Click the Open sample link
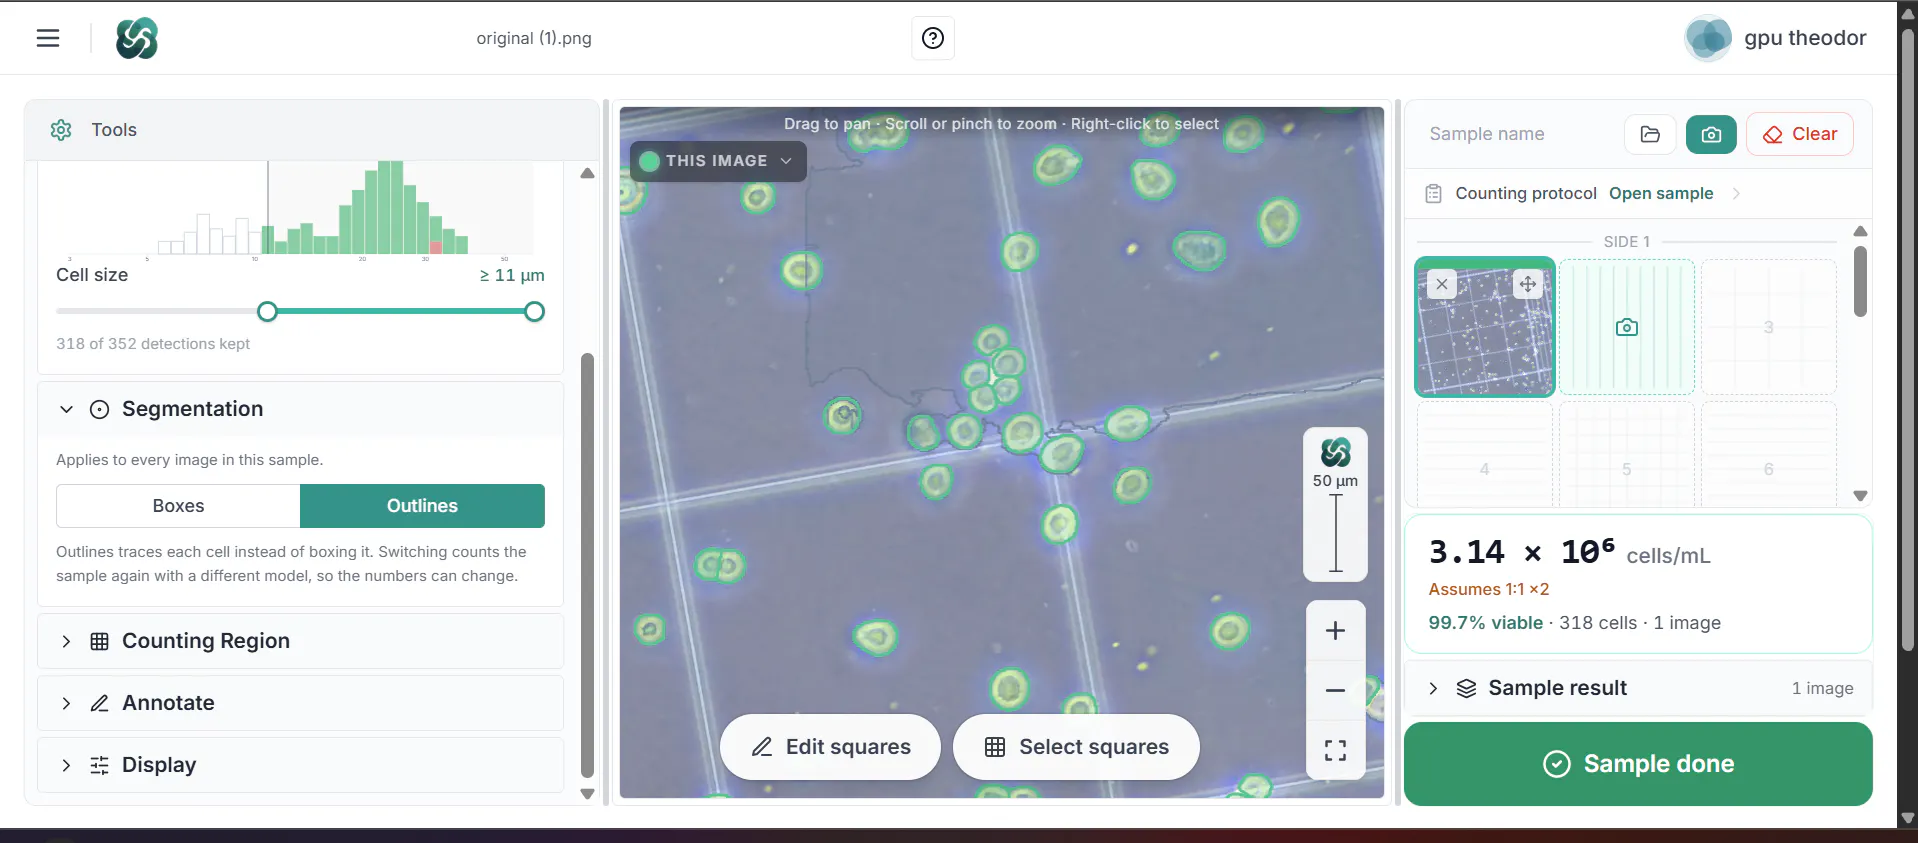 point(1660,193)
